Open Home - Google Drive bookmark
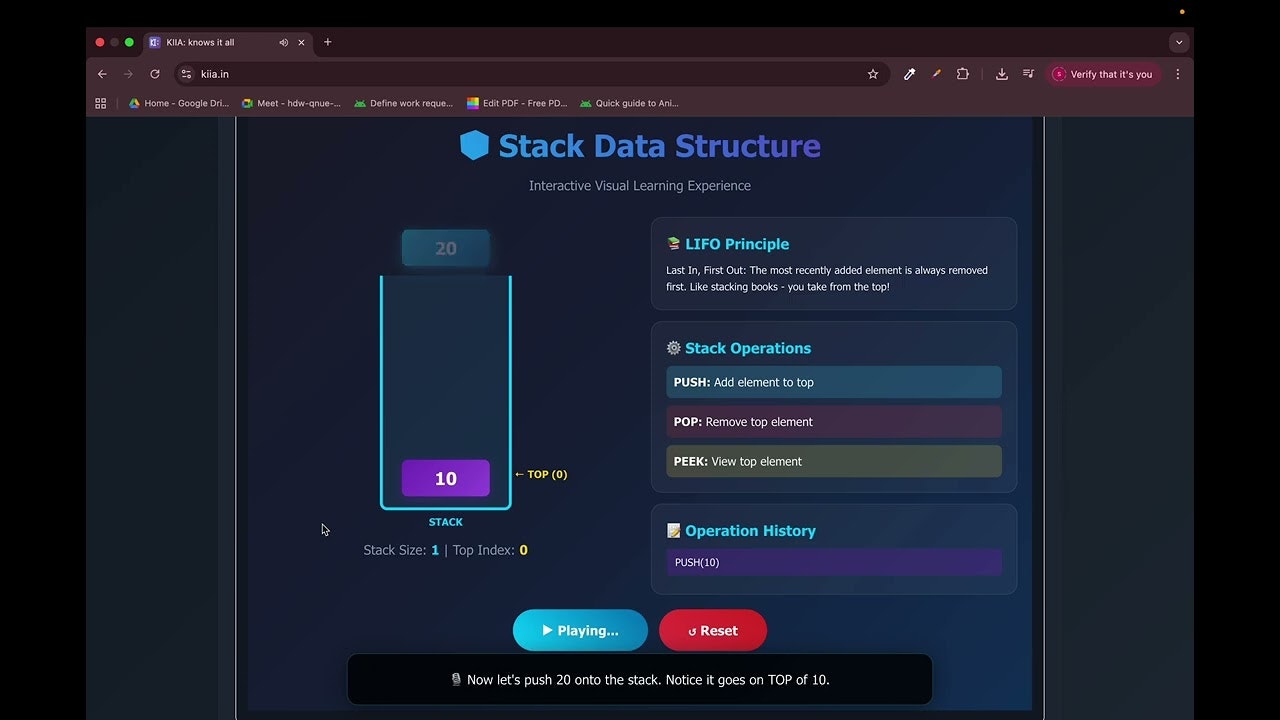Viewport: 1280px width, 720px height. click(x=178, y=103)
